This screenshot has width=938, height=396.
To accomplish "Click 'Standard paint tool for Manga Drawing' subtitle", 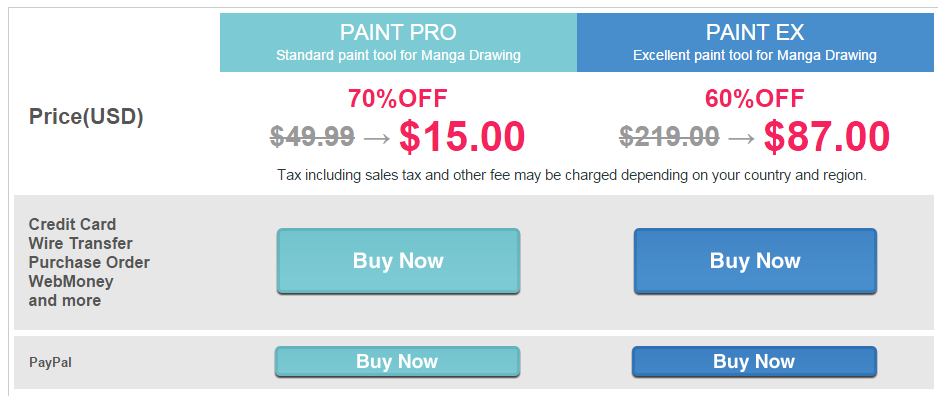I will [x=398, y=56].
